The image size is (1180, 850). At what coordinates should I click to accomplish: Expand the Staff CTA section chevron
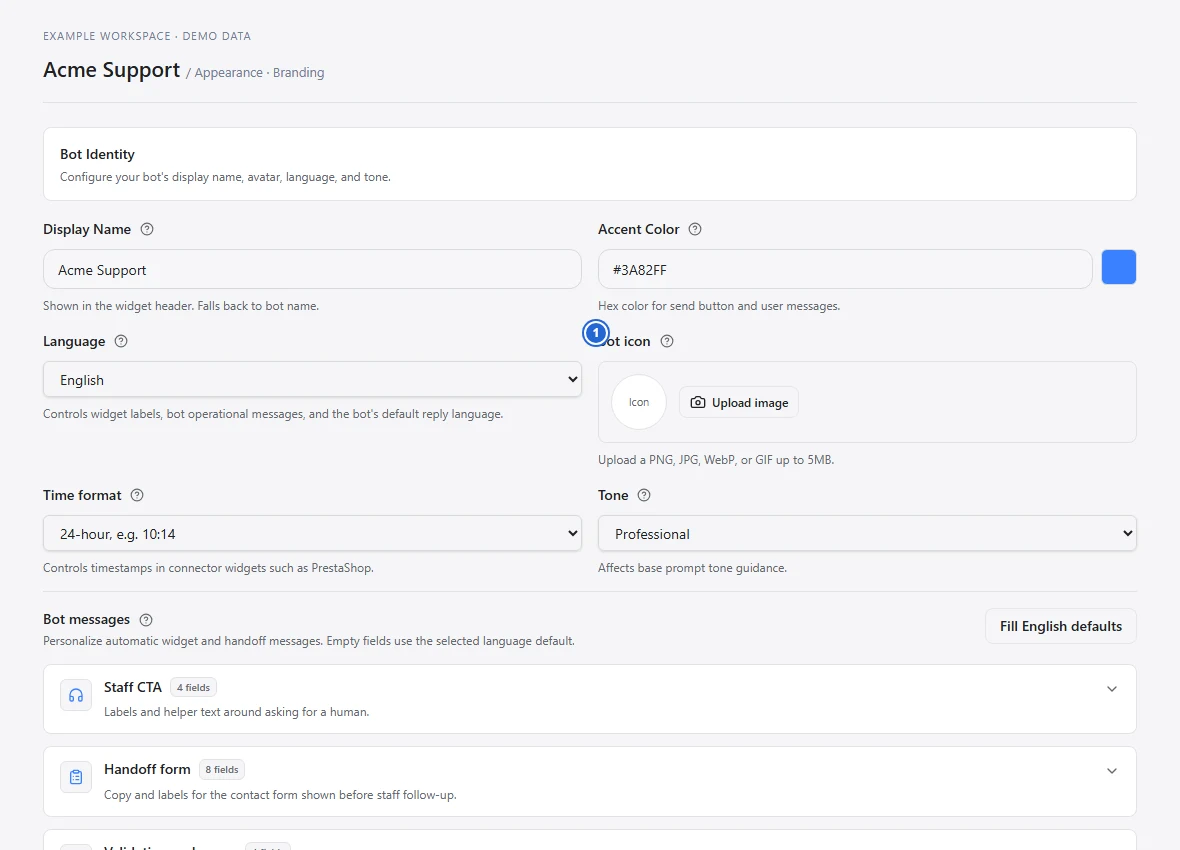point(1112,689)
